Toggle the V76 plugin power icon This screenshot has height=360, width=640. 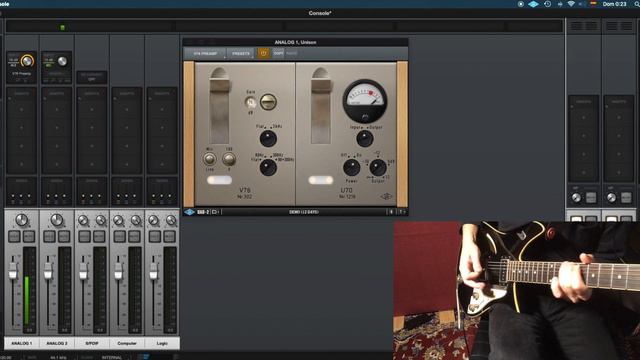pyautogui.click(x=263, y=53)
